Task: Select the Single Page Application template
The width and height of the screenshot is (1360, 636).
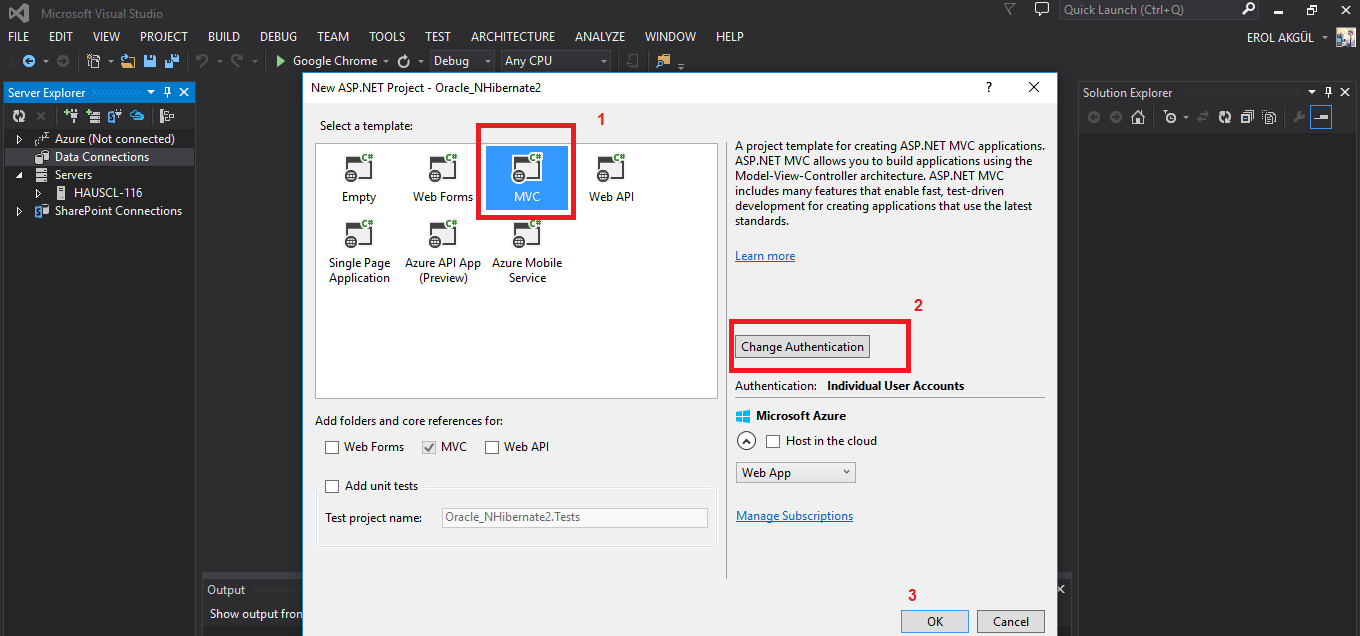Action: click(358, 236)
